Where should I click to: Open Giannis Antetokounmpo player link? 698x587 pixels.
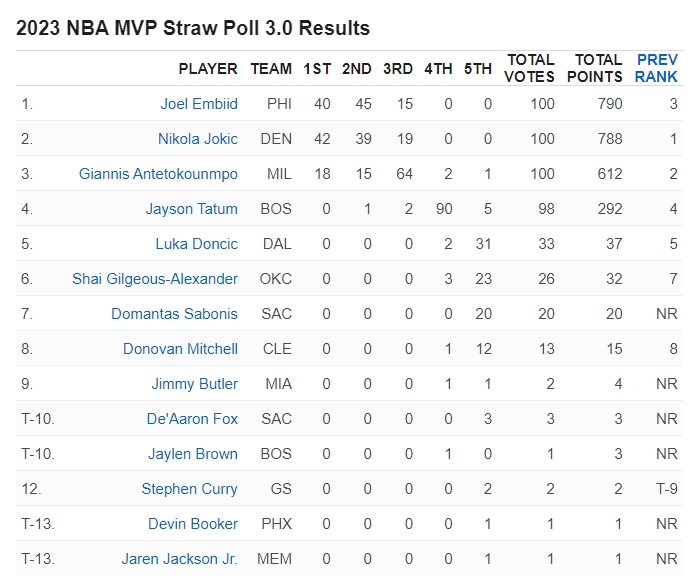coord(158,174)
